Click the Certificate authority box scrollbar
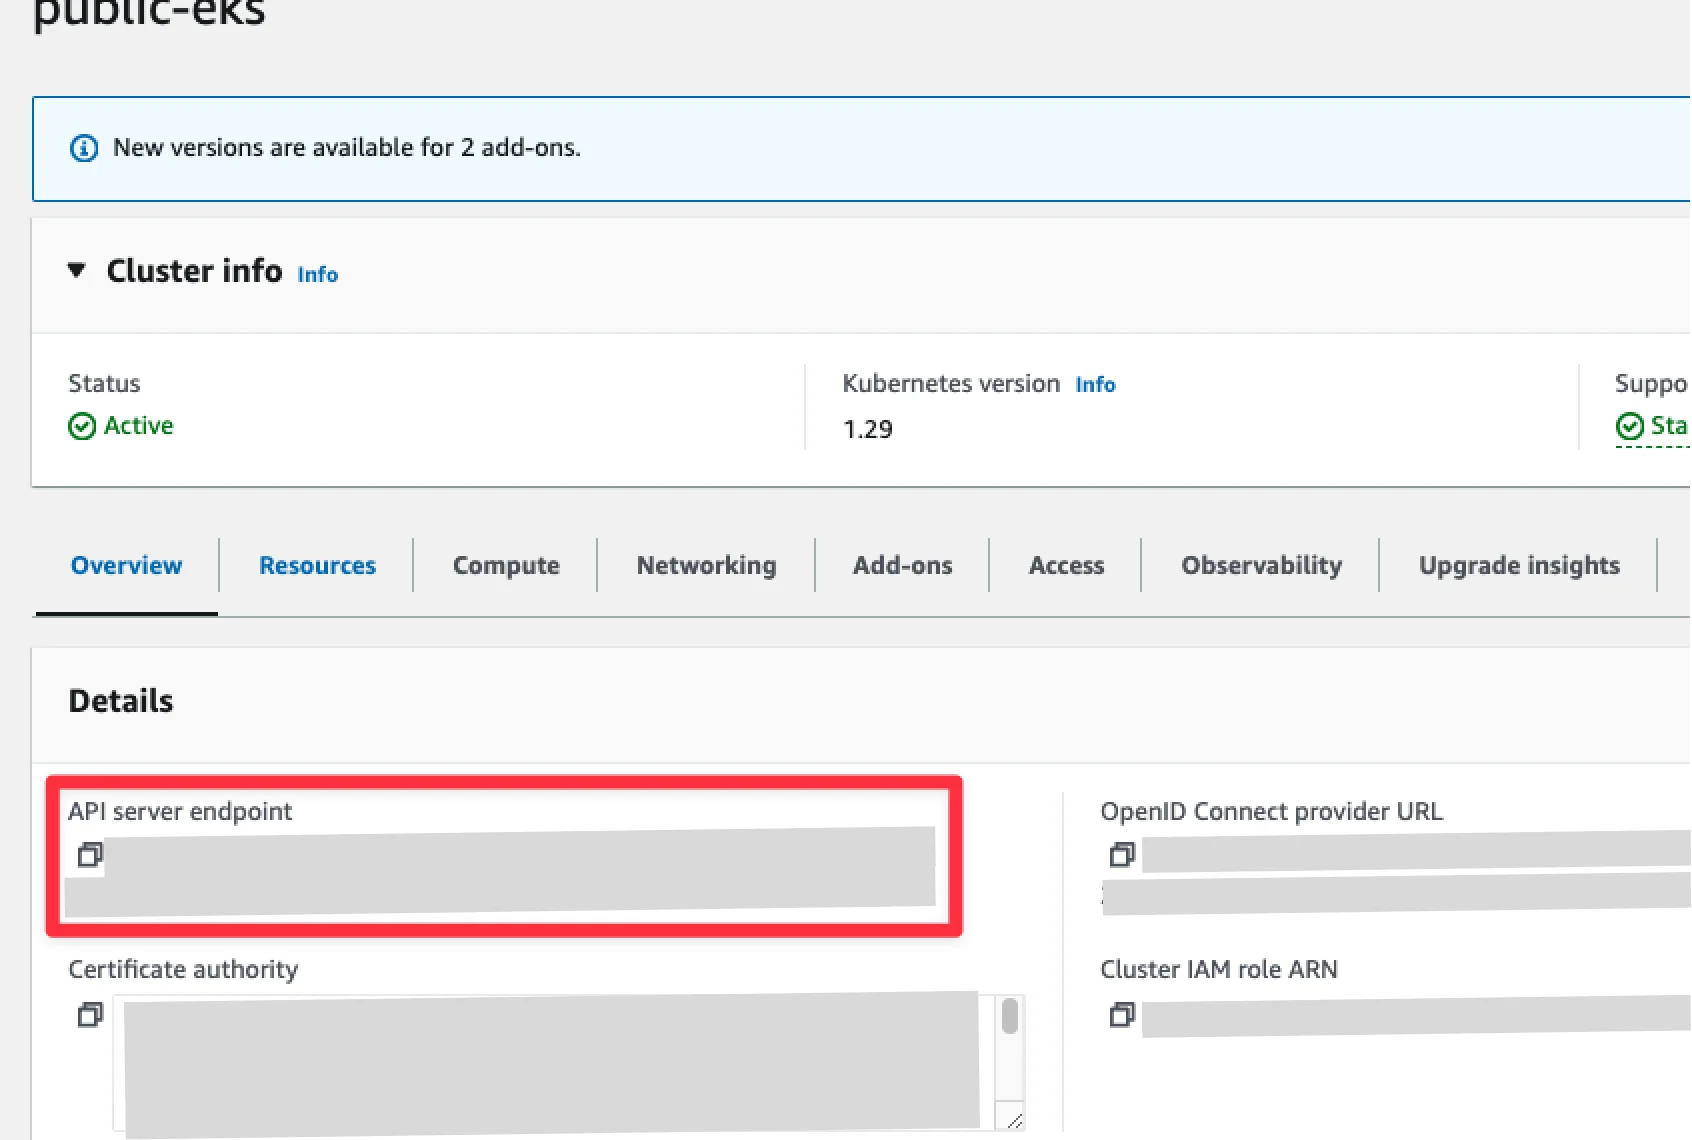Viewport: 1692px width, 1140px height. click(1010, 1017)
